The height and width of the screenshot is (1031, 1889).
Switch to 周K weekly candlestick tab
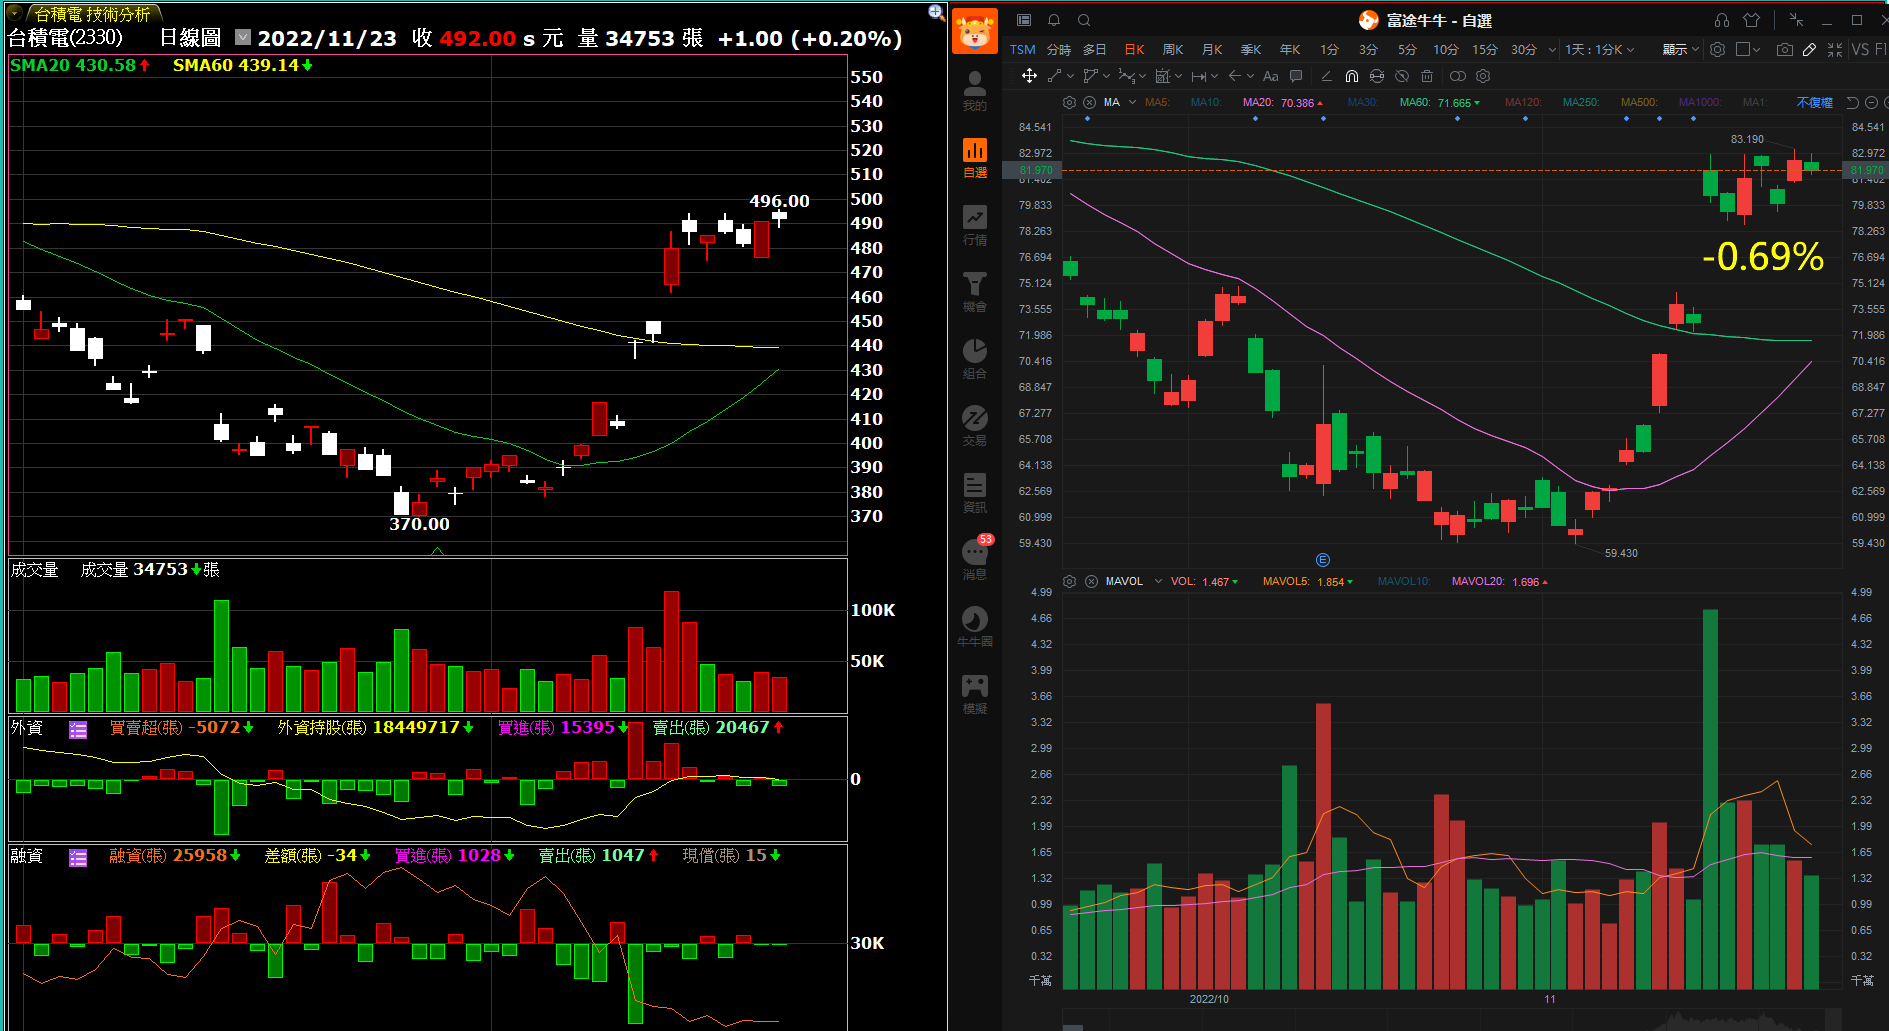coord(1173,49)
